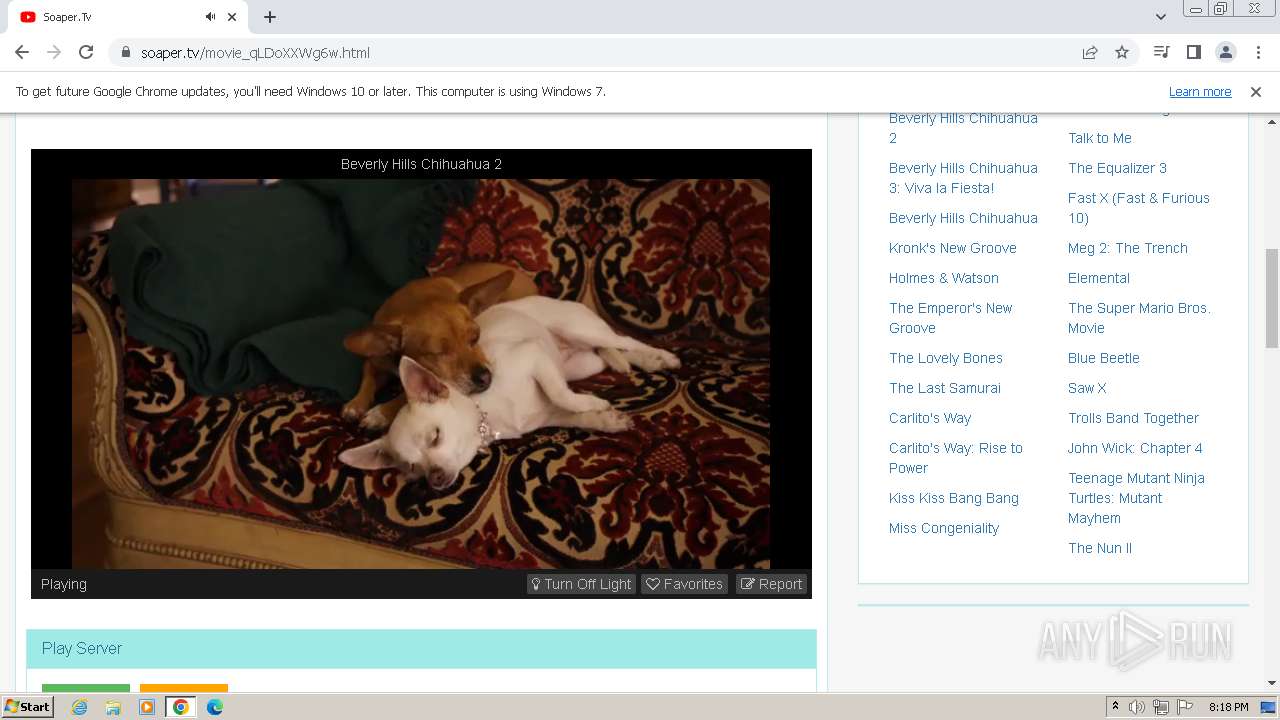The height and width of the screenshot is (720, 1280).
Task: Open Talk to Me link
Action: 1100,138
